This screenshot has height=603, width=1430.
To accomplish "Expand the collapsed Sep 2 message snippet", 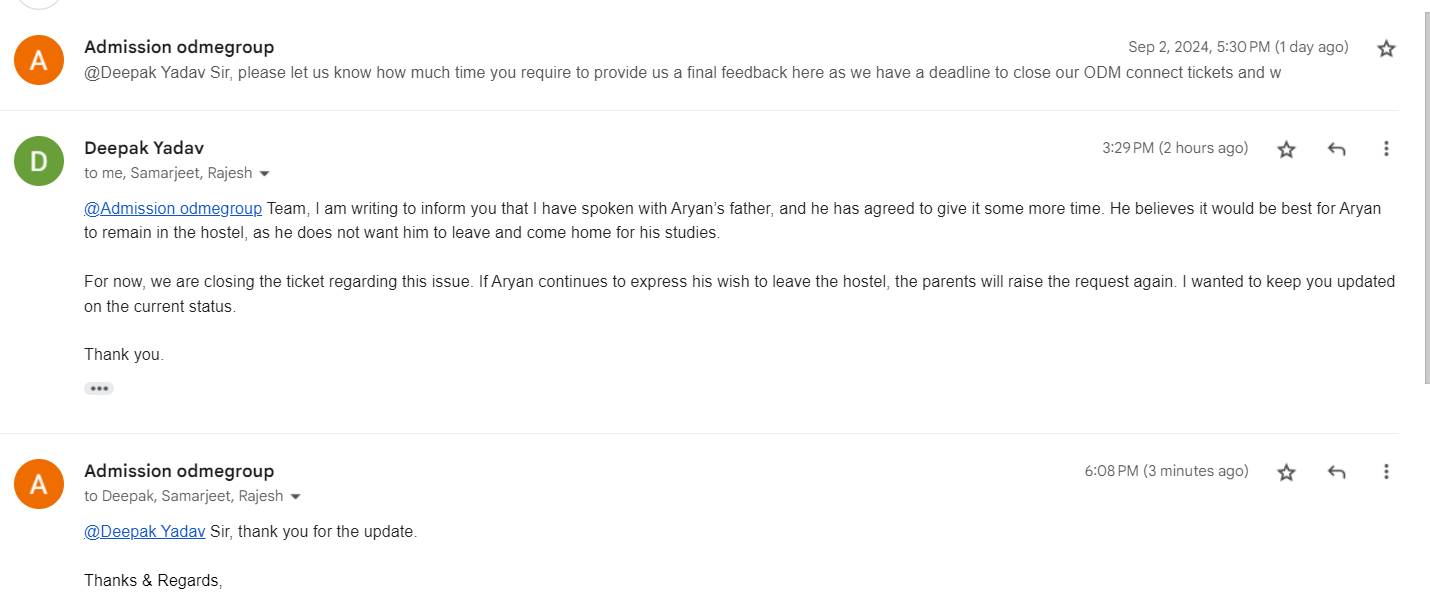I will [680, 73].
